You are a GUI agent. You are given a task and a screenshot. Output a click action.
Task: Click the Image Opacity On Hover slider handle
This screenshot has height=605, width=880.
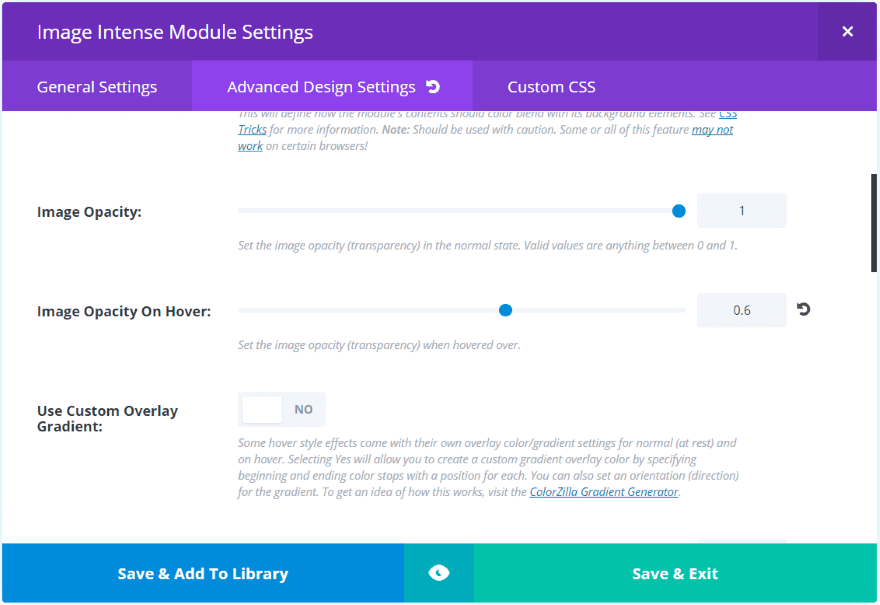pyautogui.click(x=505, y=310)
